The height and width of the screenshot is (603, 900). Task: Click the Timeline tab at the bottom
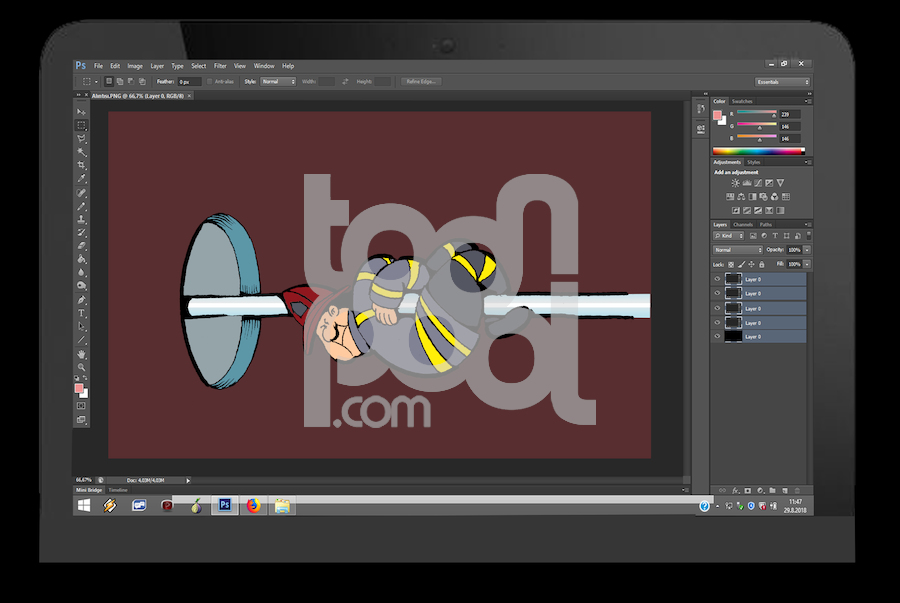[x=118, y=490]
